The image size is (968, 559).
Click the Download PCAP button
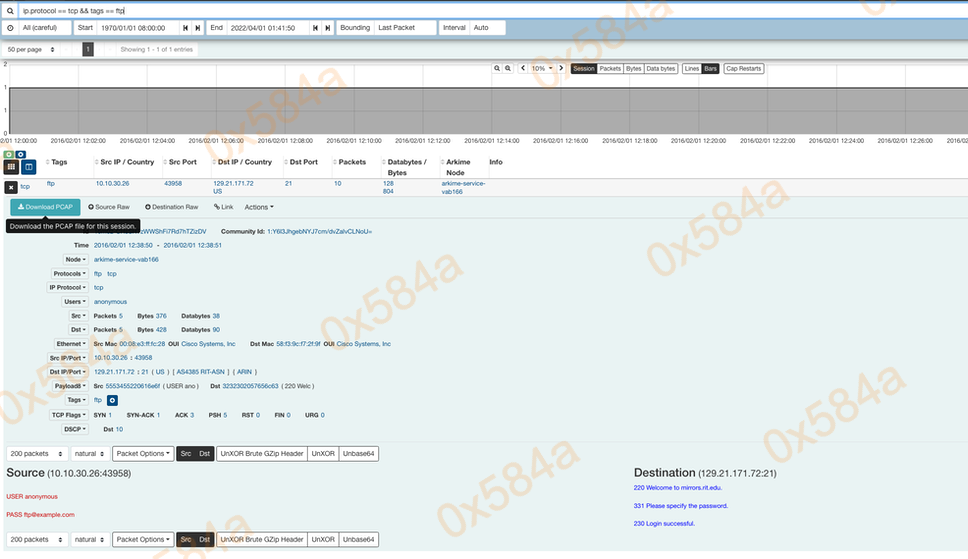(x=45, y=207)
